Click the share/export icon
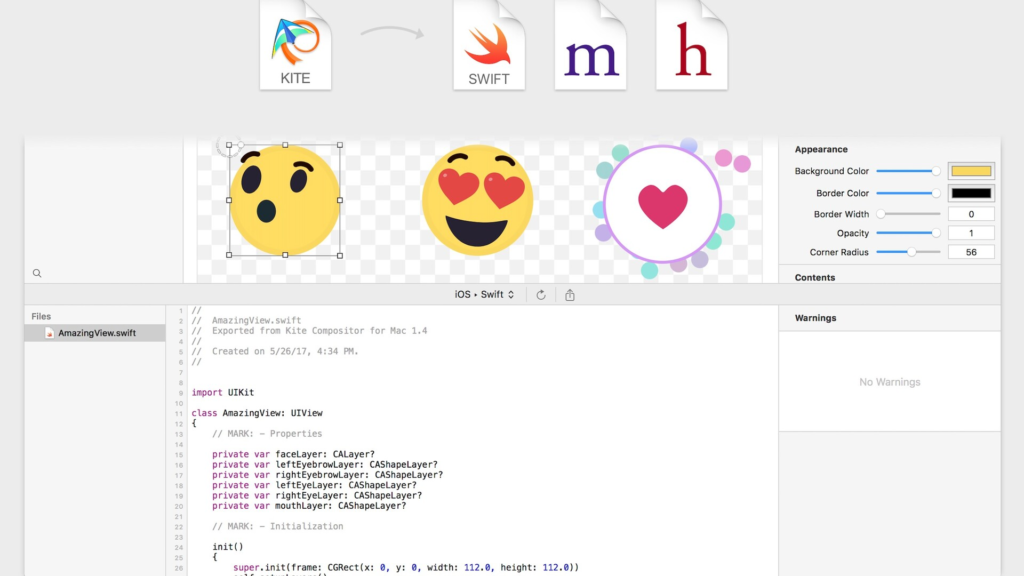 point(569,294)
